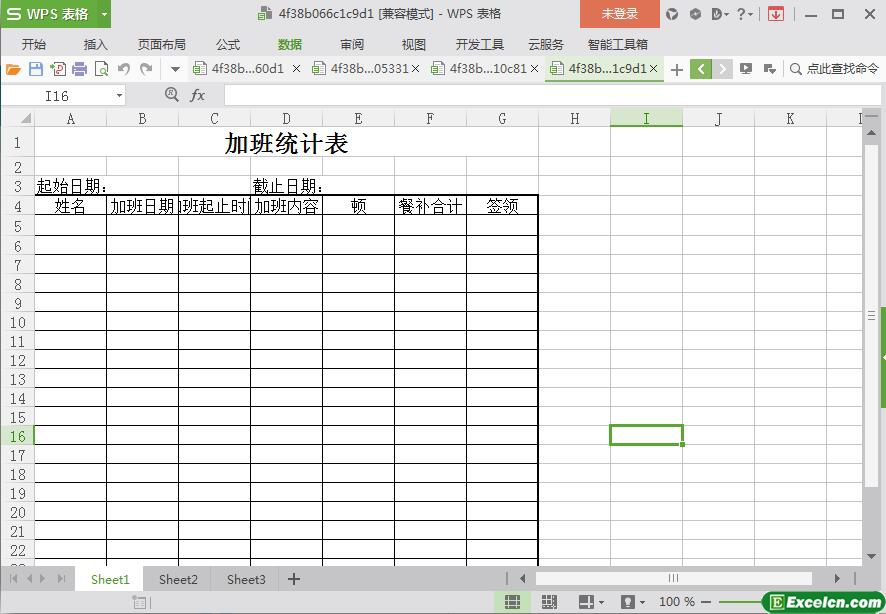Image resolution: width=886 pixels, height=614 pixels.
Task: Click the 点此查找命令 search command box
Action: [x=833, y=69]
